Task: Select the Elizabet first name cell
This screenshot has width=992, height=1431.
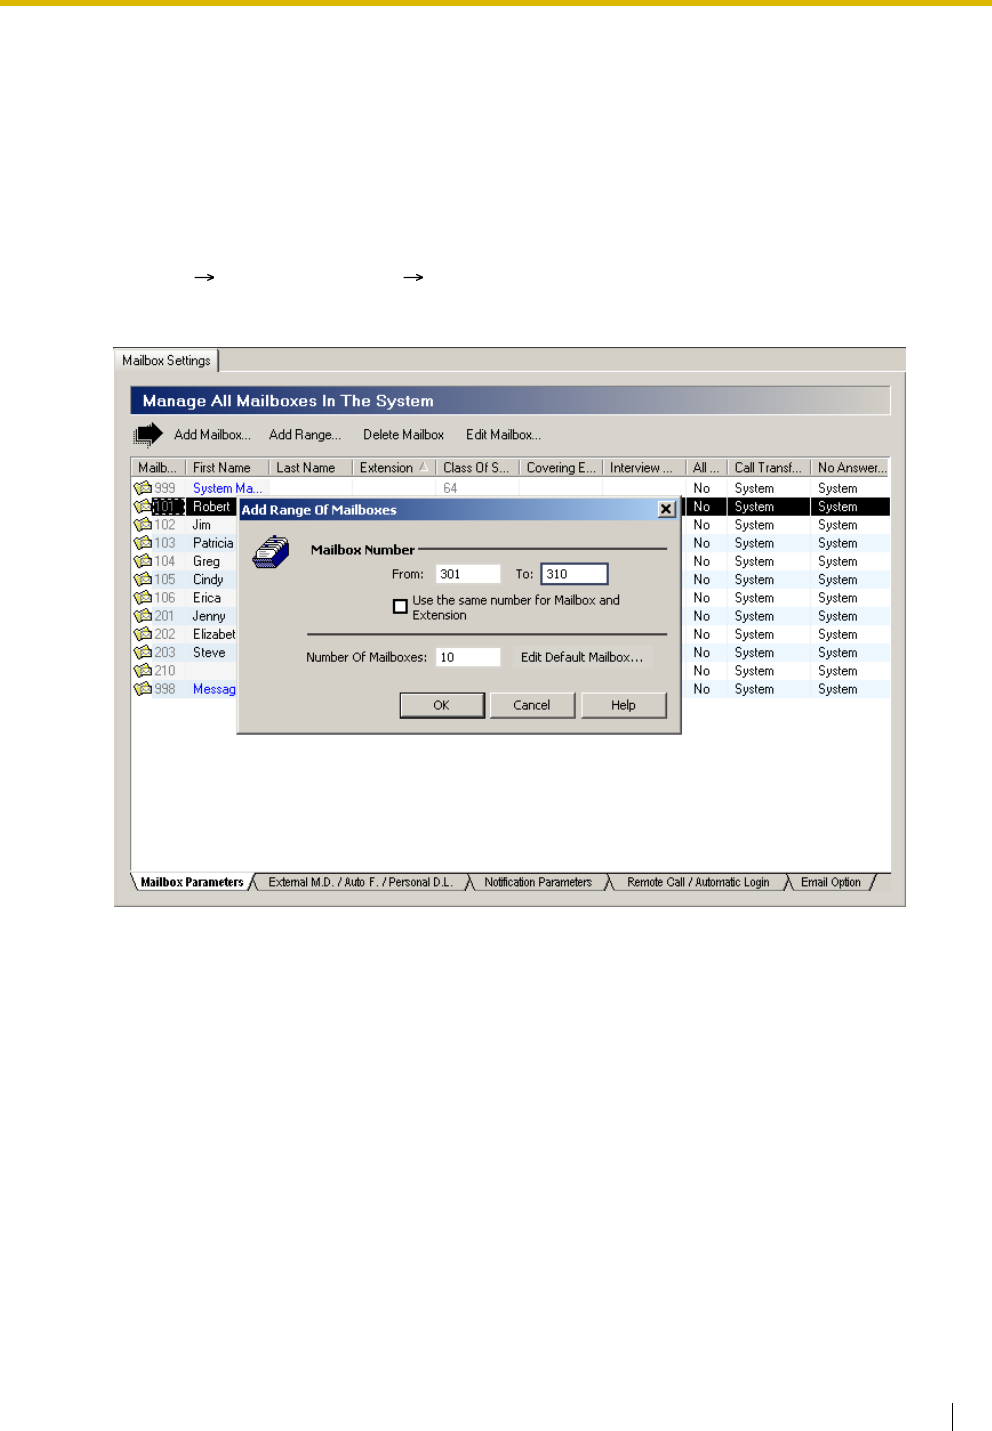Action: pos(214,634)
